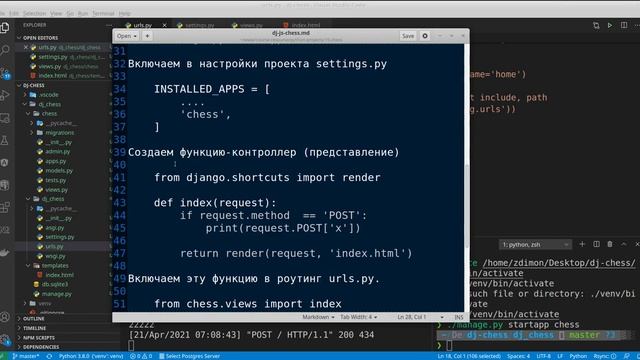Click the Split Editor icon in the VS Code toolbar
Image resolution: width=640 pixels, height=360 pixels.
click(624, 25)
